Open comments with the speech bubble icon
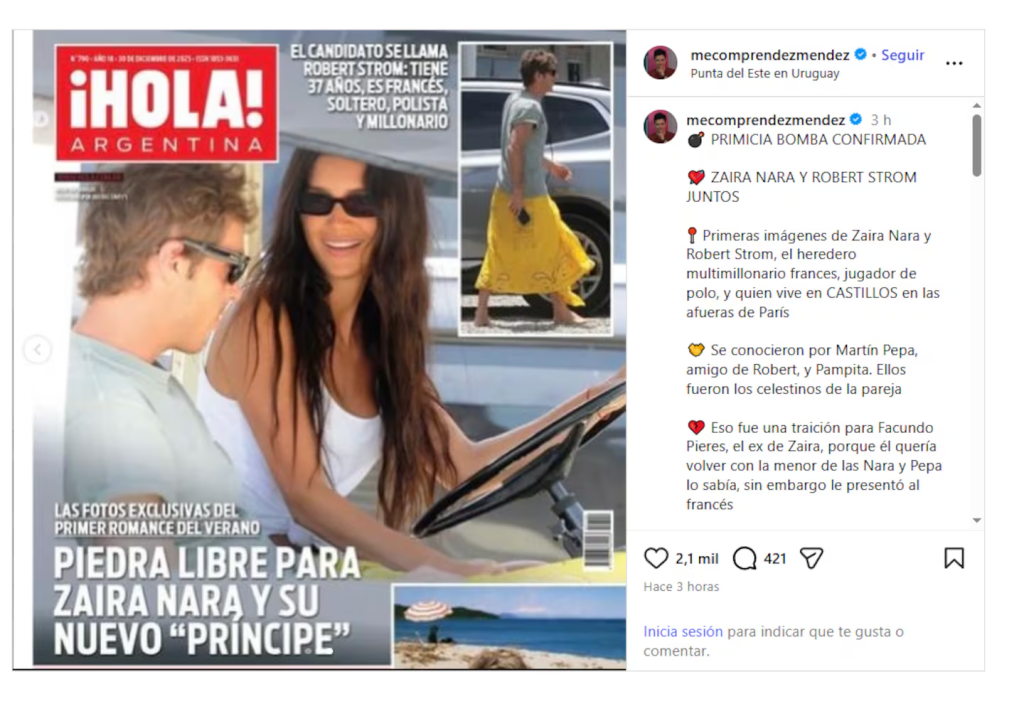The image size is (1024, 721). [x=744, y=558]
